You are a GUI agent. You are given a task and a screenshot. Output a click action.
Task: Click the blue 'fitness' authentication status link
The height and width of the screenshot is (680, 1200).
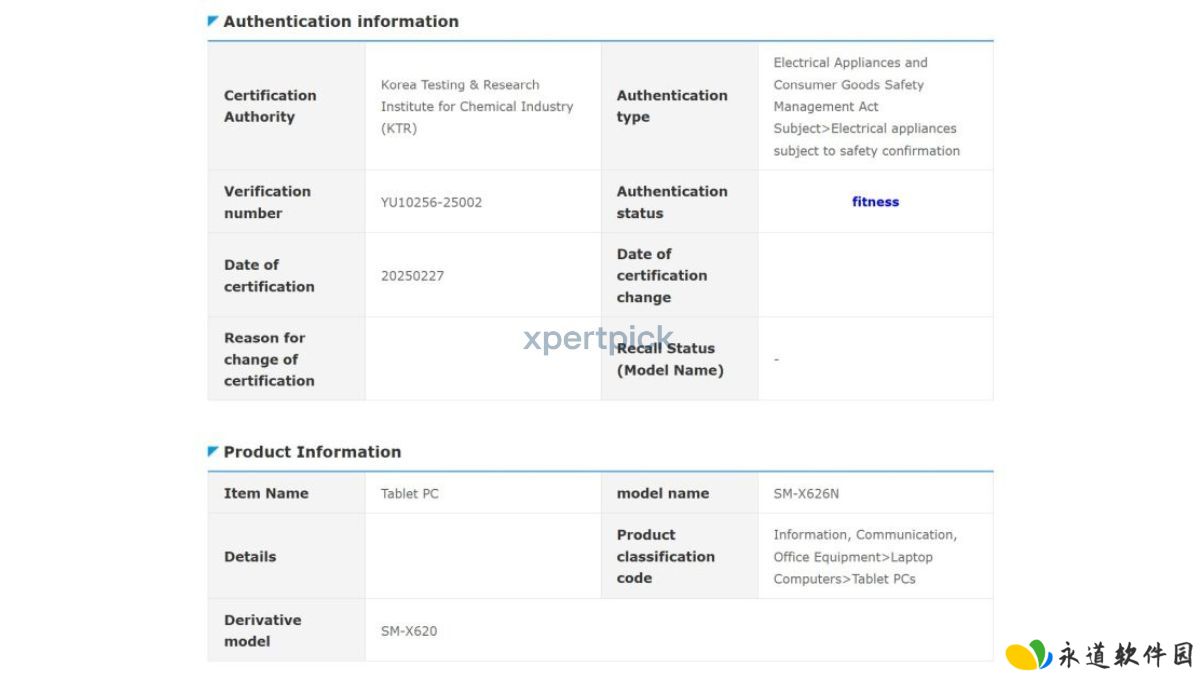[x=875, y=201]
